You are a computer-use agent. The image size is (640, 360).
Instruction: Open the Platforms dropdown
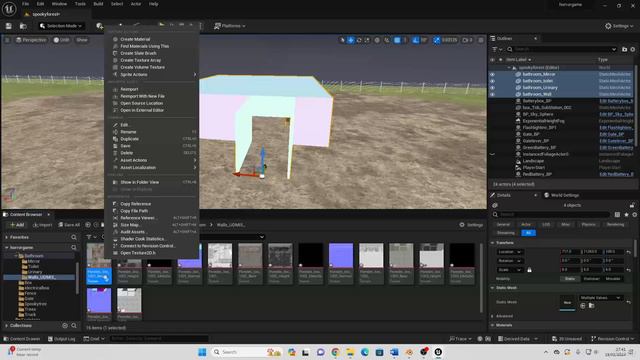click(x=230, y=26)
